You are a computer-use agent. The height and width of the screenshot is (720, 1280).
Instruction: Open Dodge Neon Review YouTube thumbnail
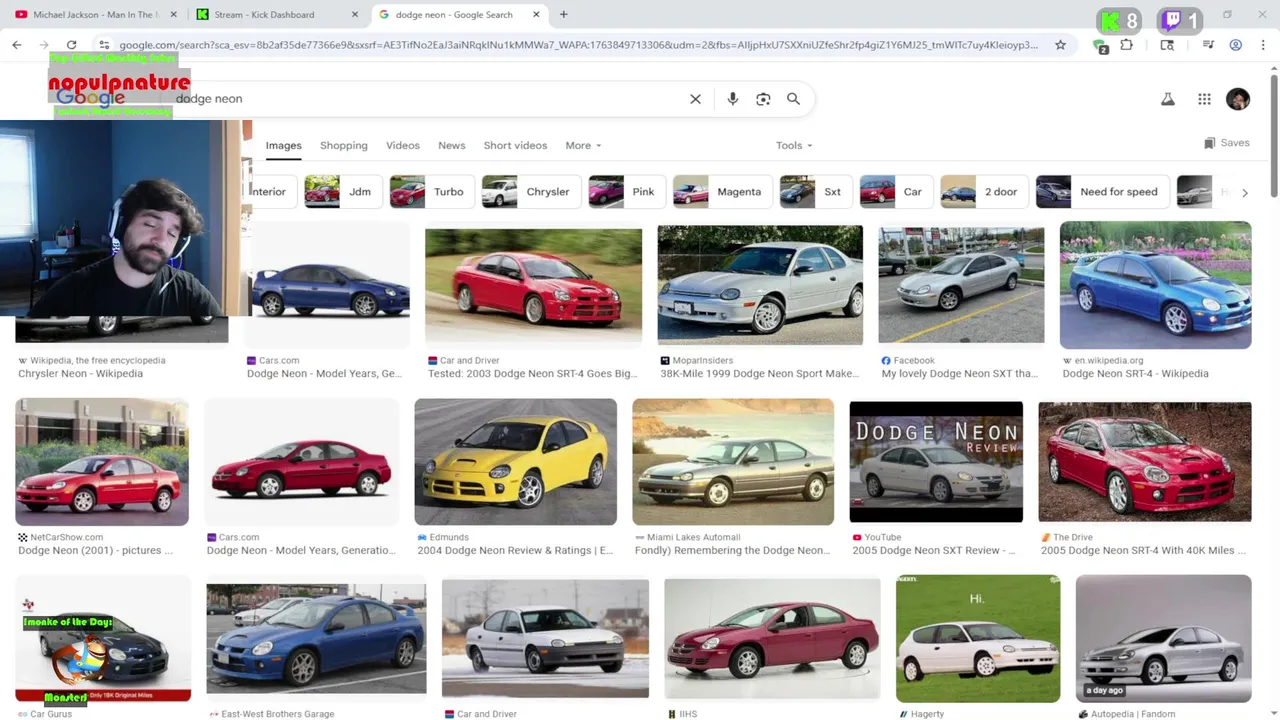click(936, 462)
